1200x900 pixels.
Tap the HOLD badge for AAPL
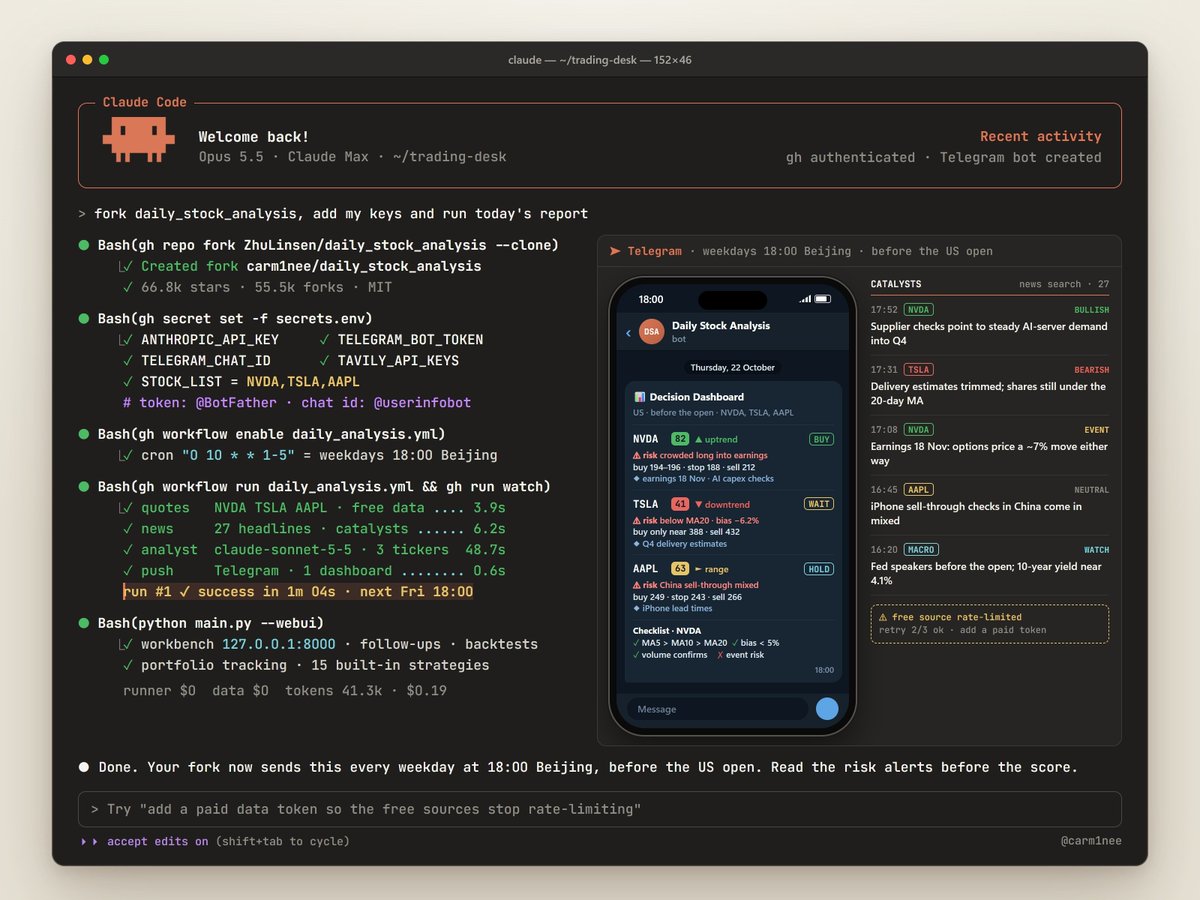click(820, 569)
